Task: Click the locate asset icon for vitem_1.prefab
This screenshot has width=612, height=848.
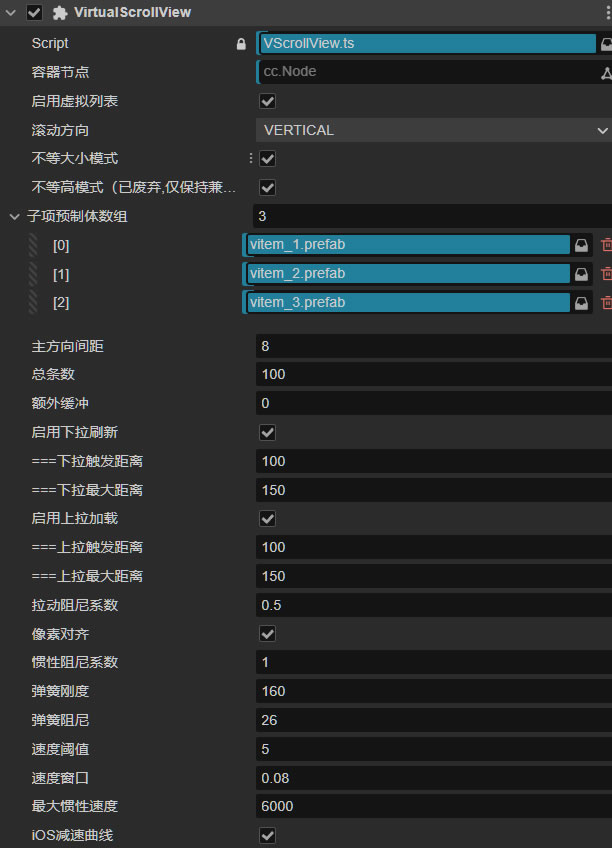Action: point(581,246)
